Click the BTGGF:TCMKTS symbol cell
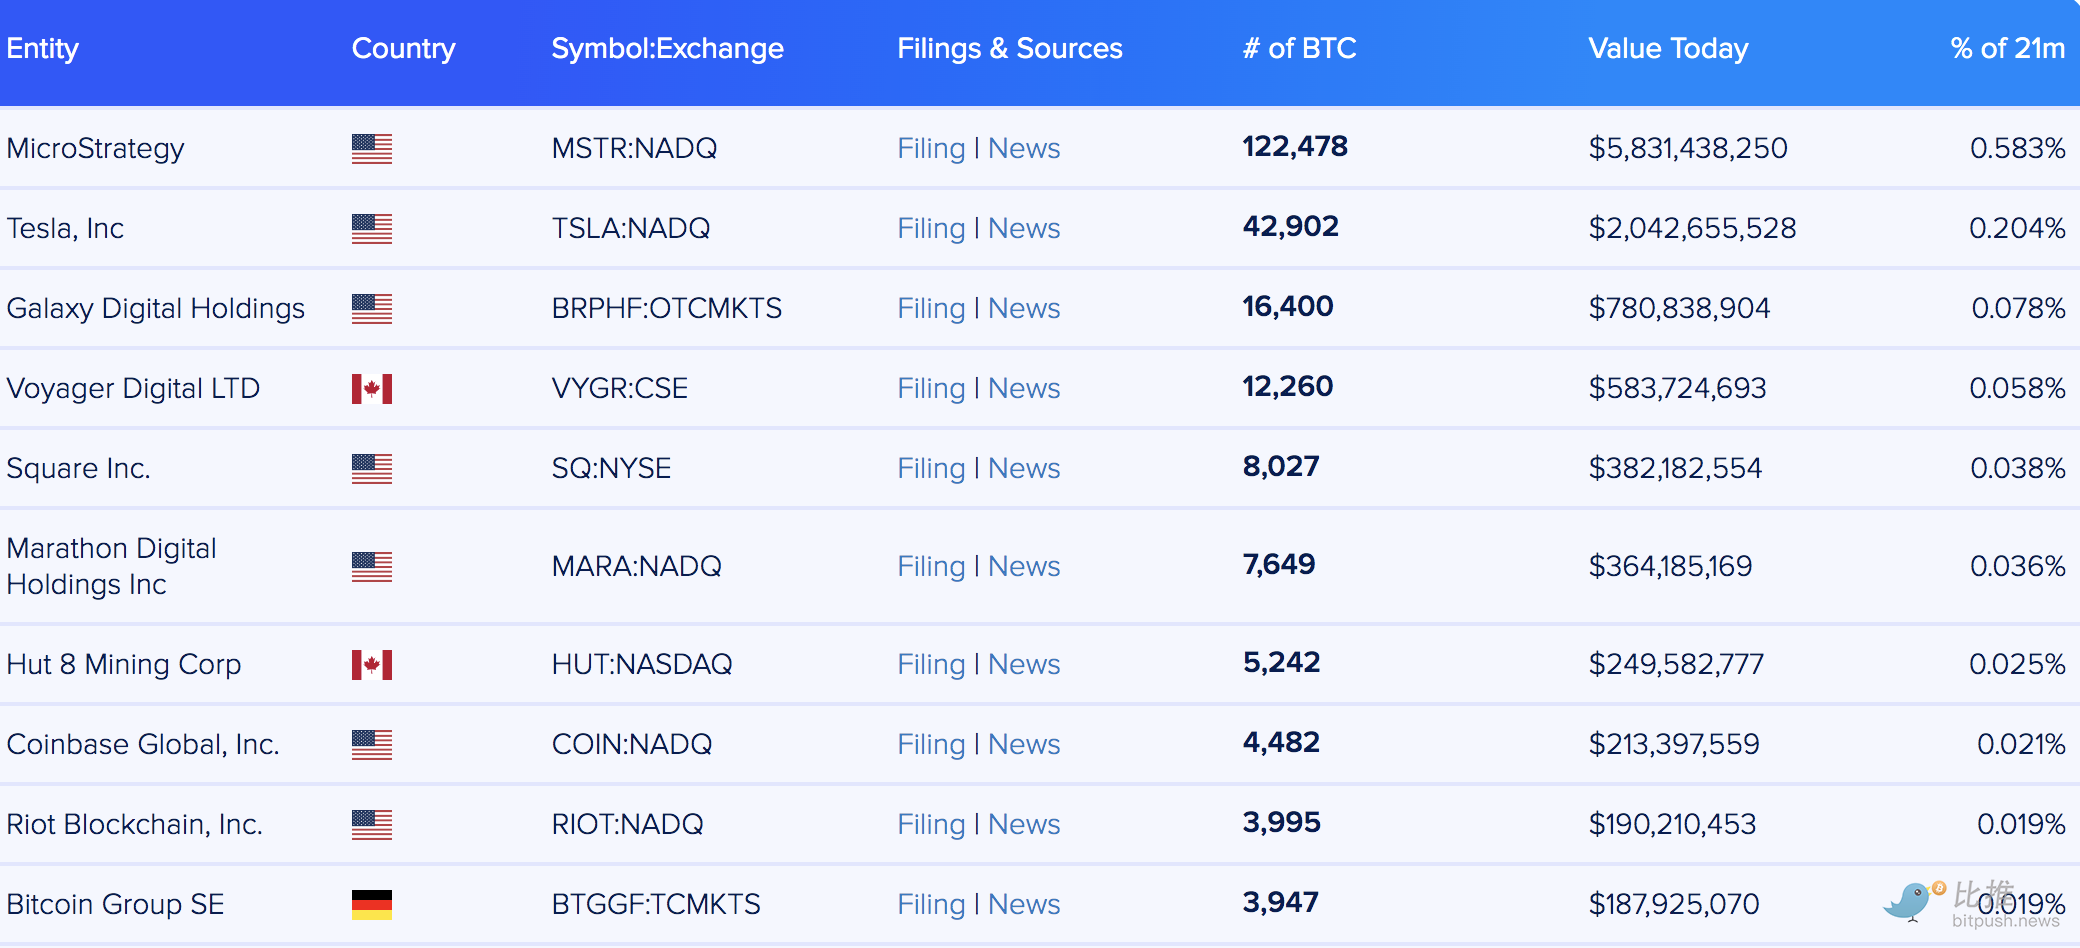Image resolution: width=2080 pixels, height=948 pixels. pos(656,904)
